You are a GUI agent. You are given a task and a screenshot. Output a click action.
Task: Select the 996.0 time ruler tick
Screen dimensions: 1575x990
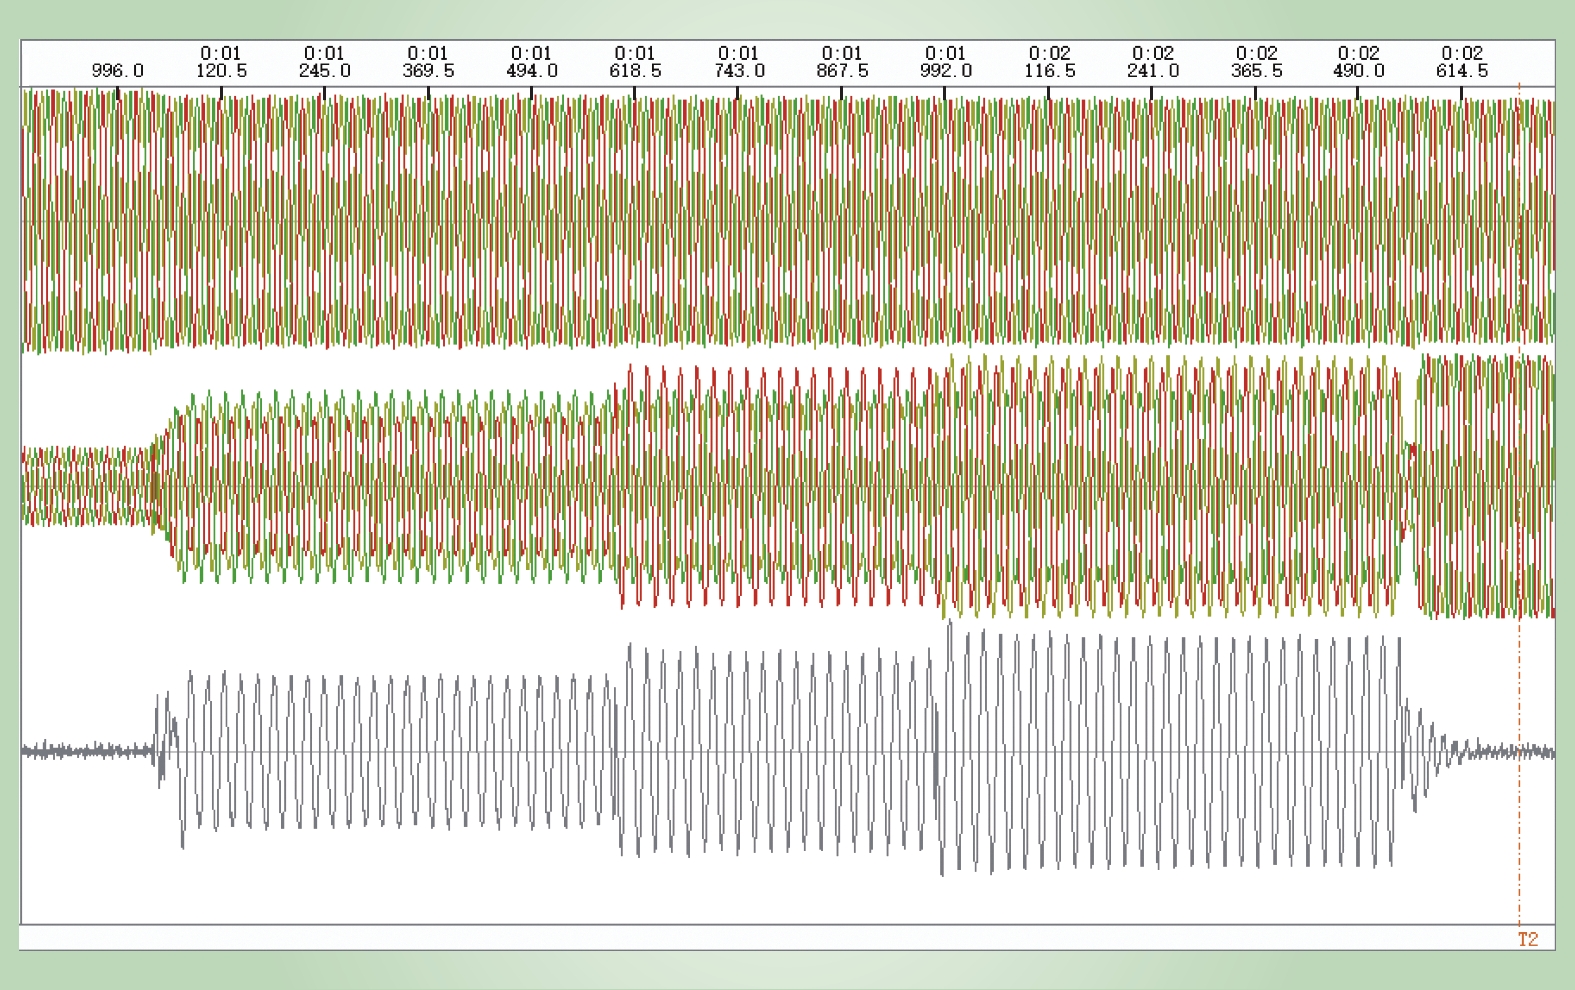click(118, 71)
